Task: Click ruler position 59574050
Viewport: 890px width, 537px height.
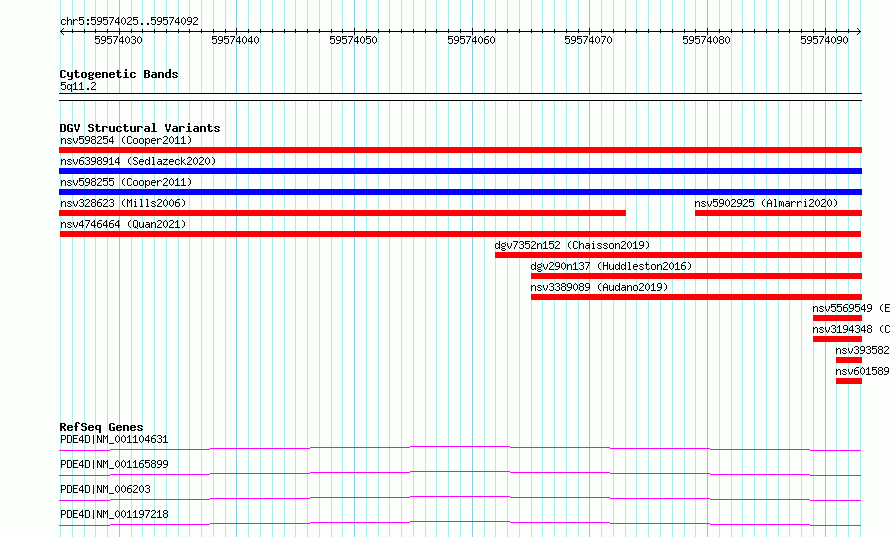Action: [x=353, y=40]
